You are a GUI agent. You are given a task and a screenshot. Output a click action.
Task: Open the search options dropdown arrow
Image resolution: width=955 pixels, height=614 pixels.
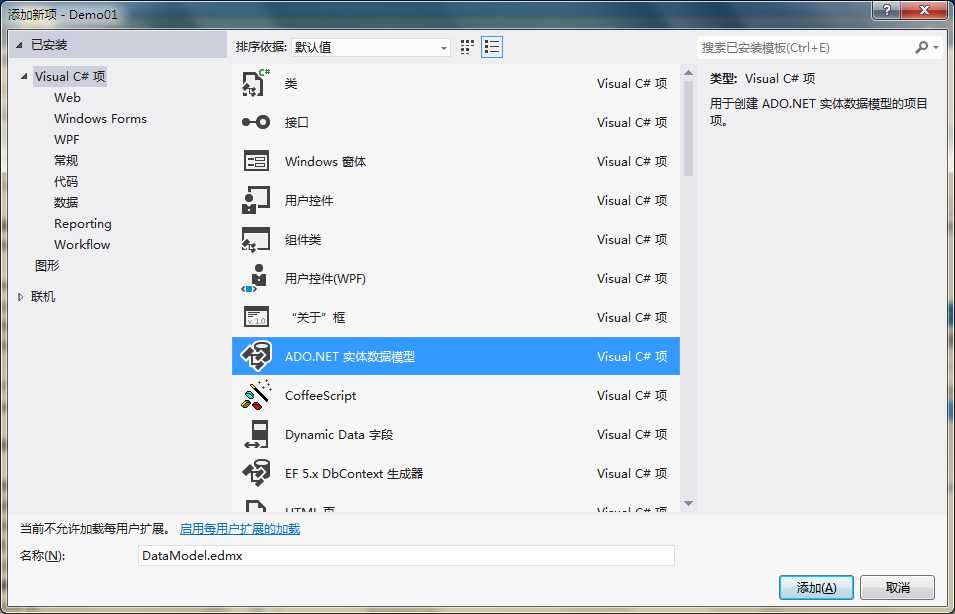[936, 48]
